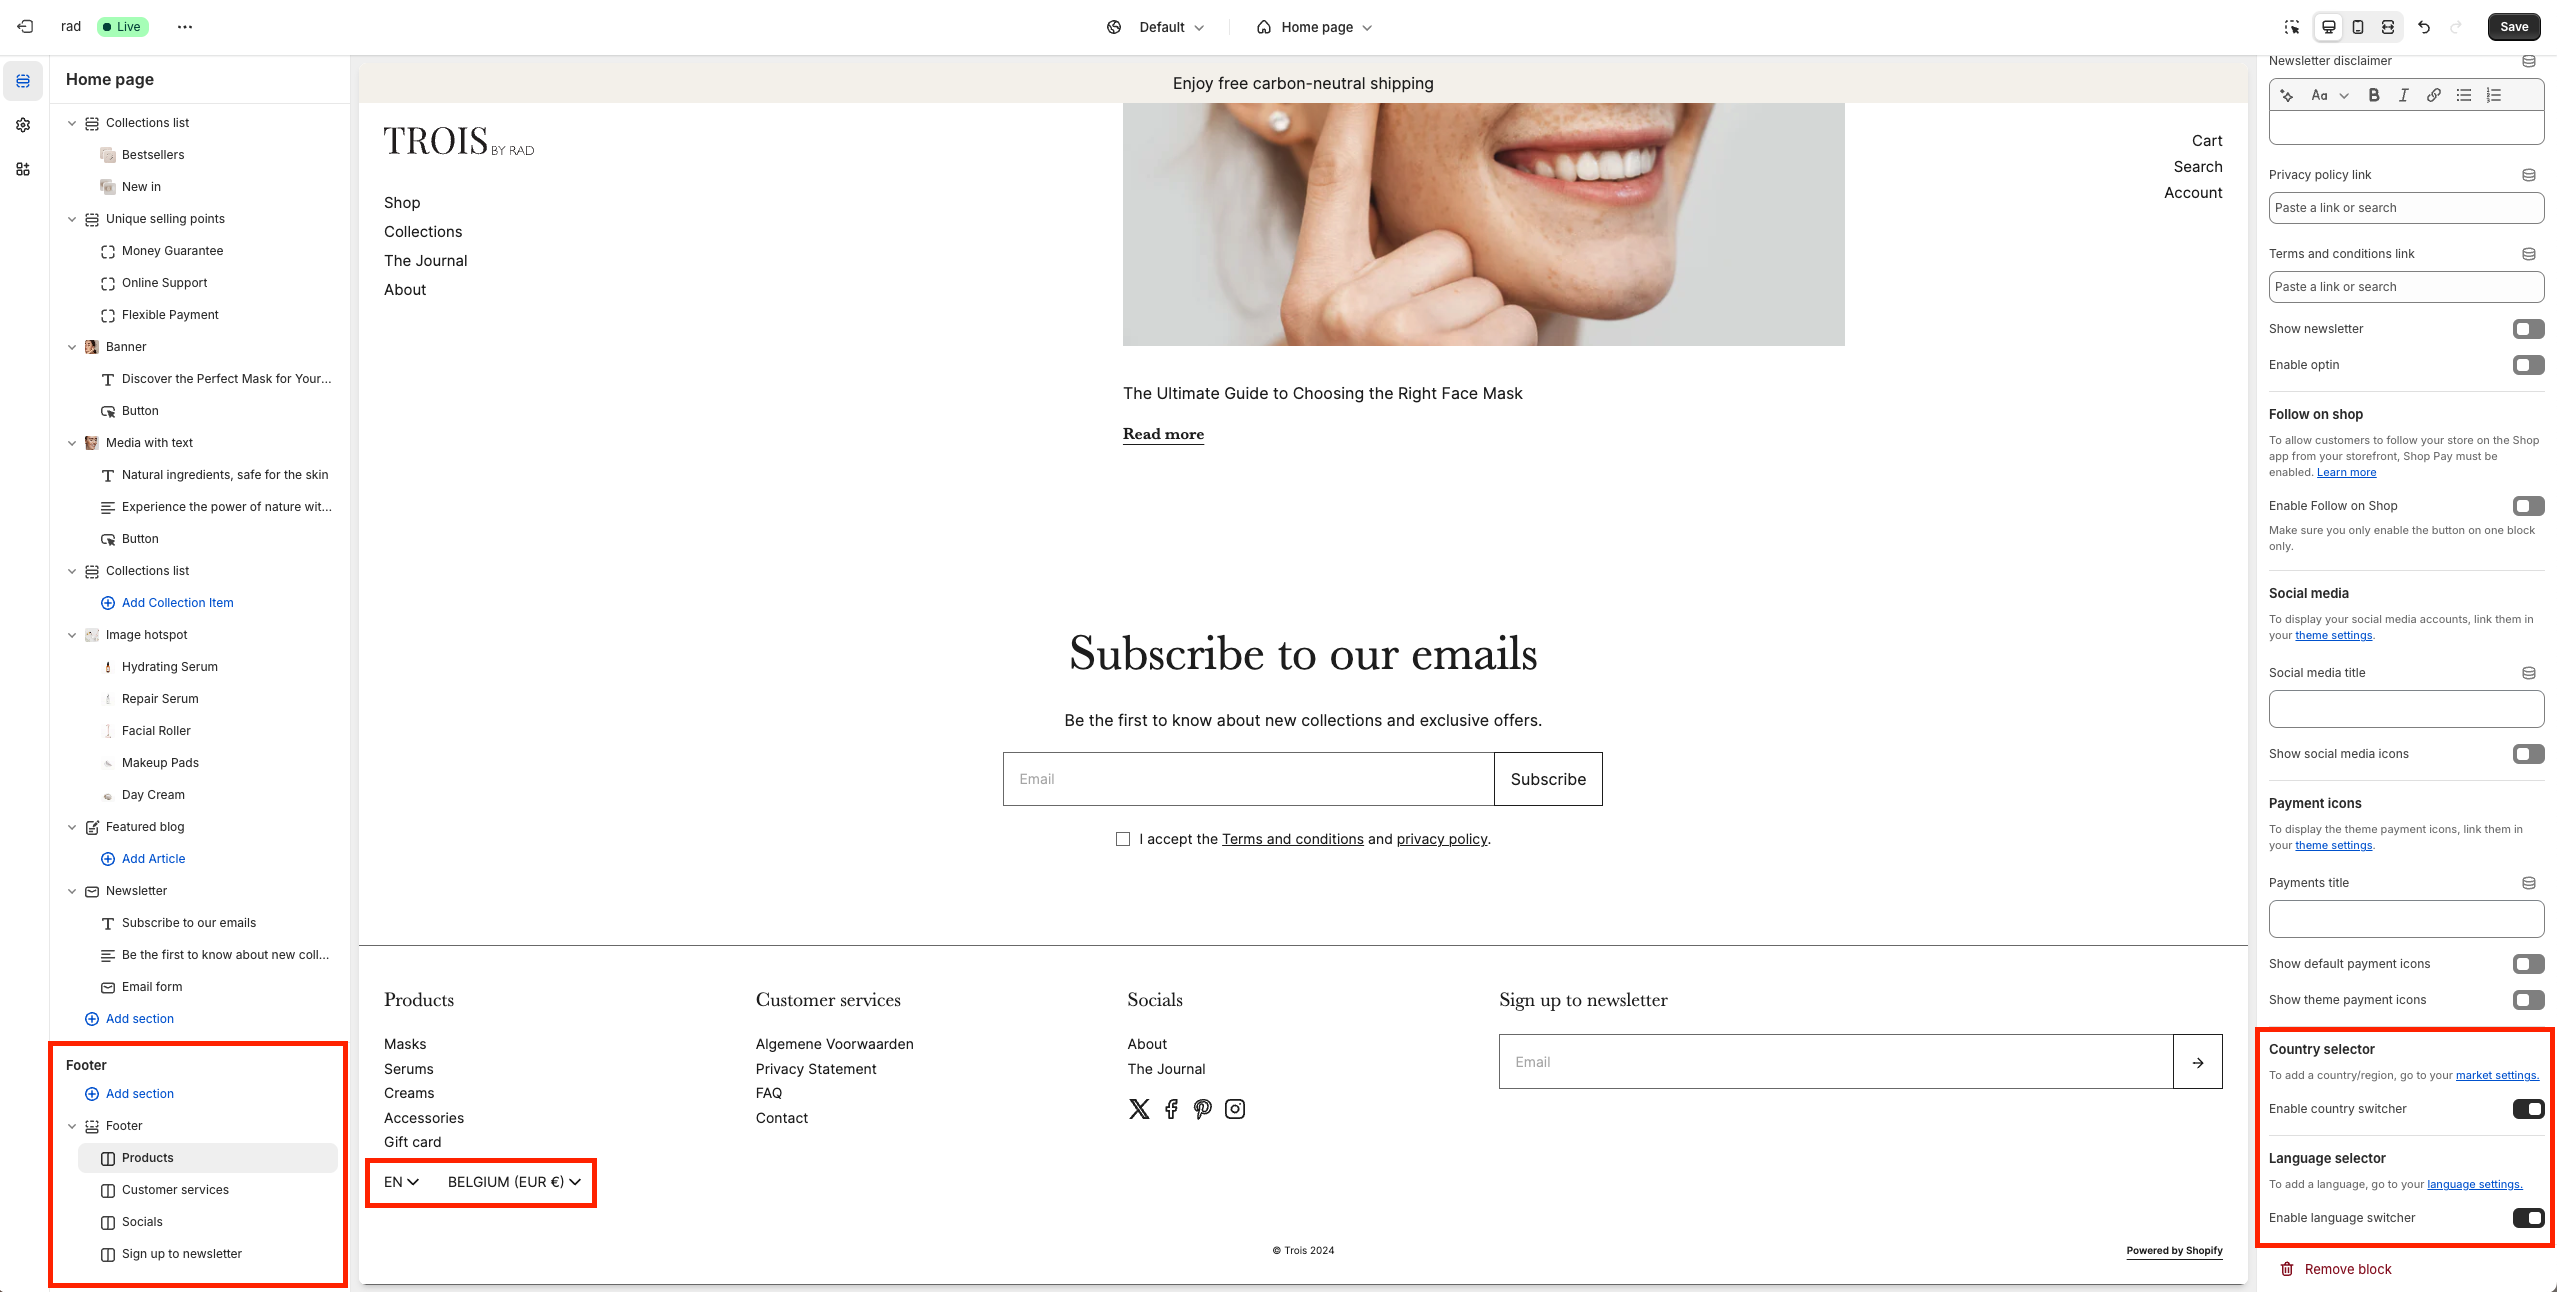Collapse the Unique selling points section

point(72,219)
